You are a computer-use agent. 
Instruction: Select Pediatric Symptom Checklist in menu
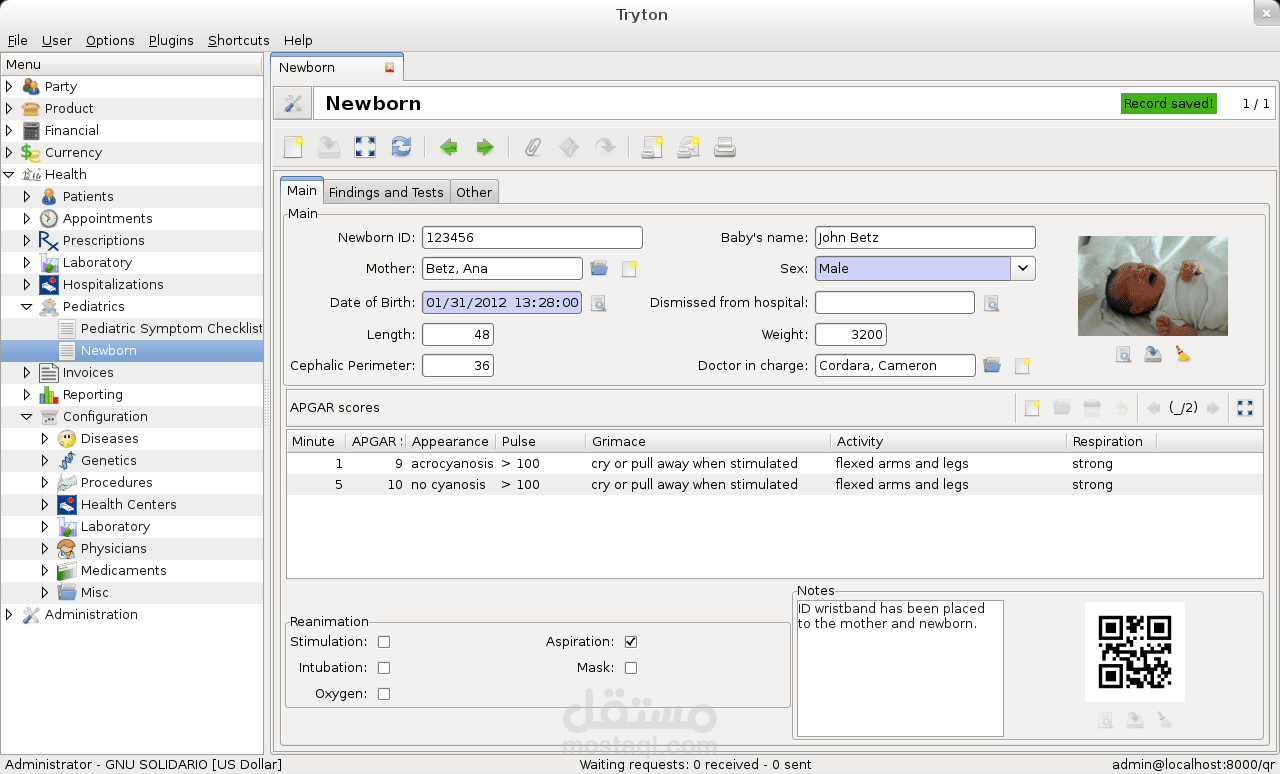coord(170,328)
